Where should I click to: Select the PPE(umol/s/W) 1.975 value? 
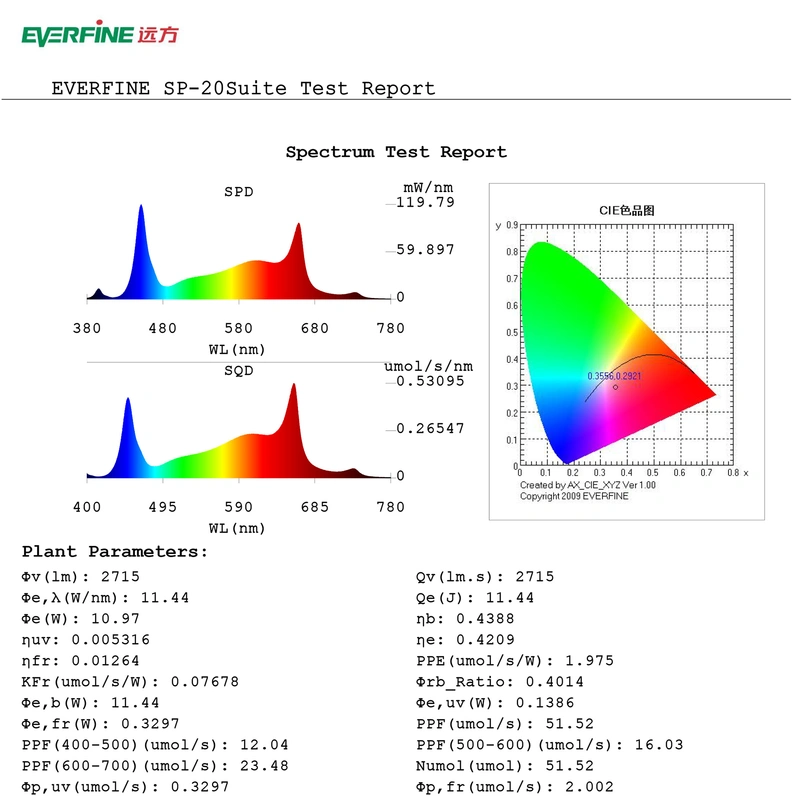point(514,661)
